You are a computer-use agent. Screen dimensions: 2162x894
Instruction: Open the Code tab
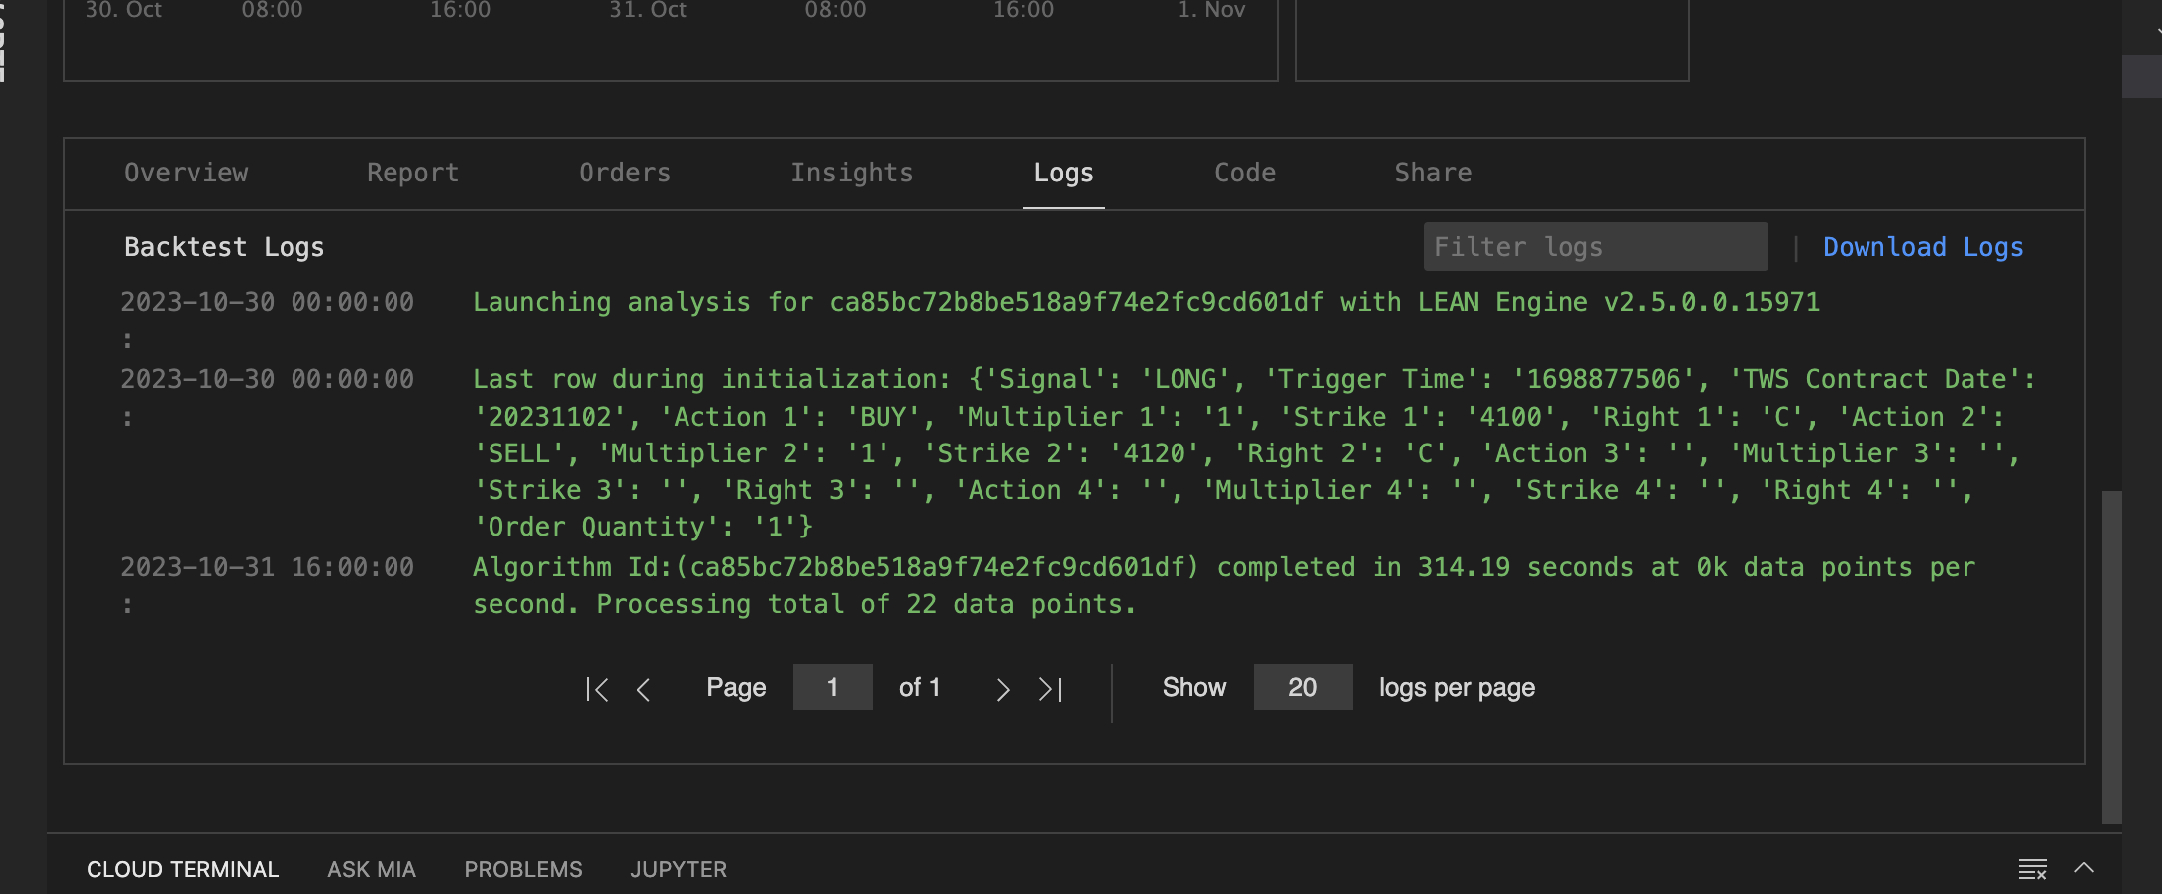(1245, 173)
